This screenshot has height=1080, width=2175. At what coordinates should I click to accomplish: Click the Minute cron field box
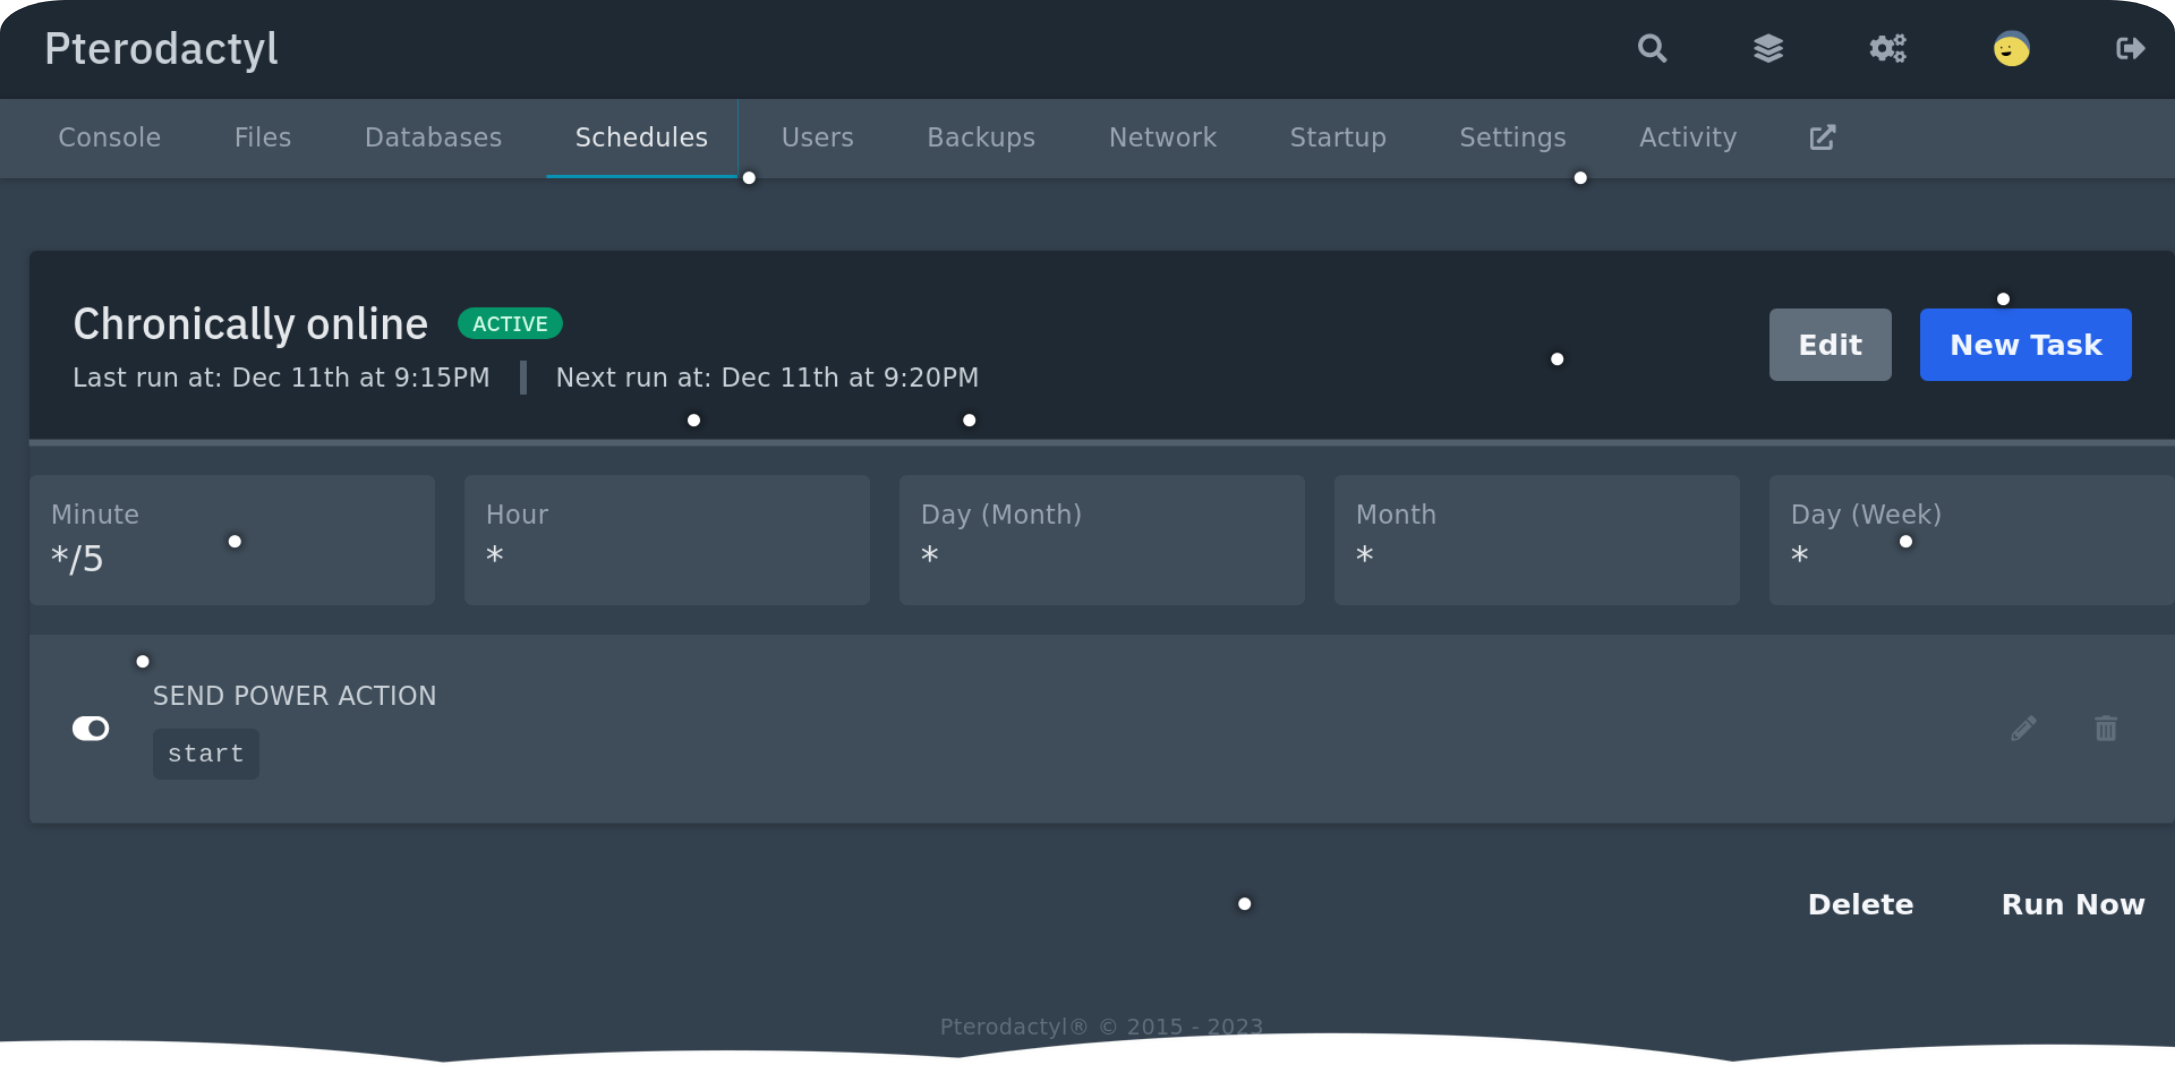[232, 540]
